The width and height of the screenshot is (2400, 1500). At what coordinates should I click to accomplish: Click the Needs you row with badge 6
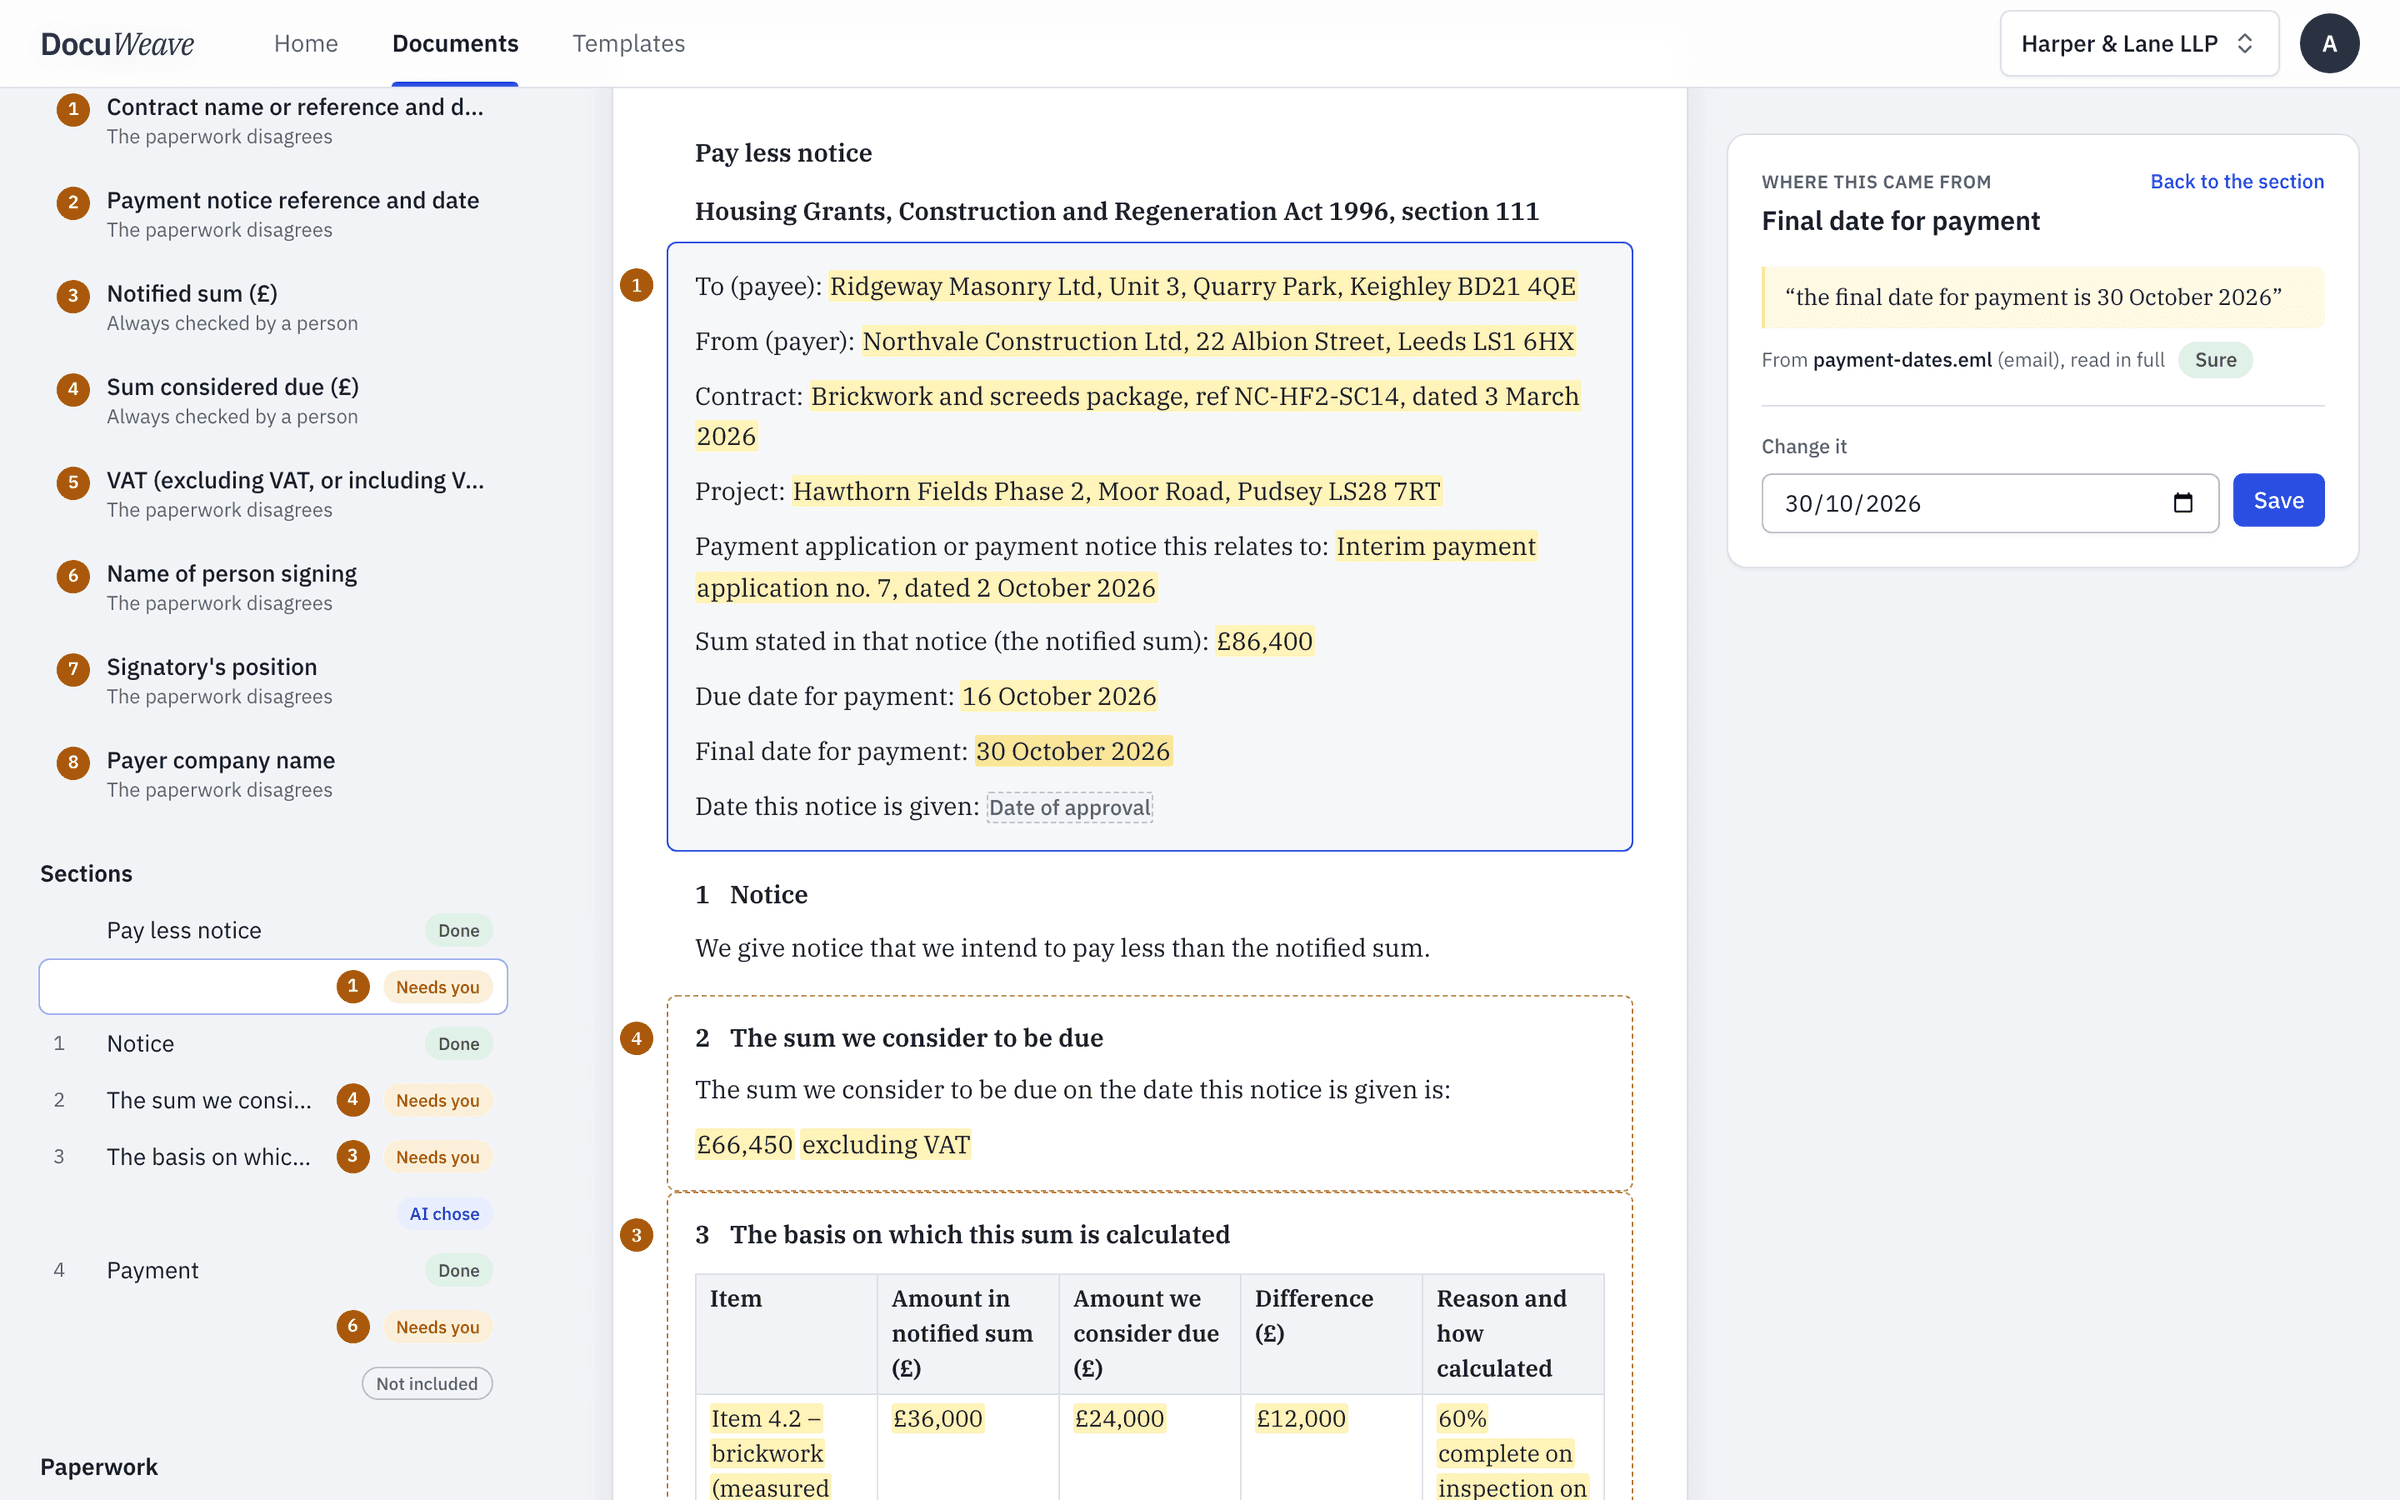tap(272, 1327)
